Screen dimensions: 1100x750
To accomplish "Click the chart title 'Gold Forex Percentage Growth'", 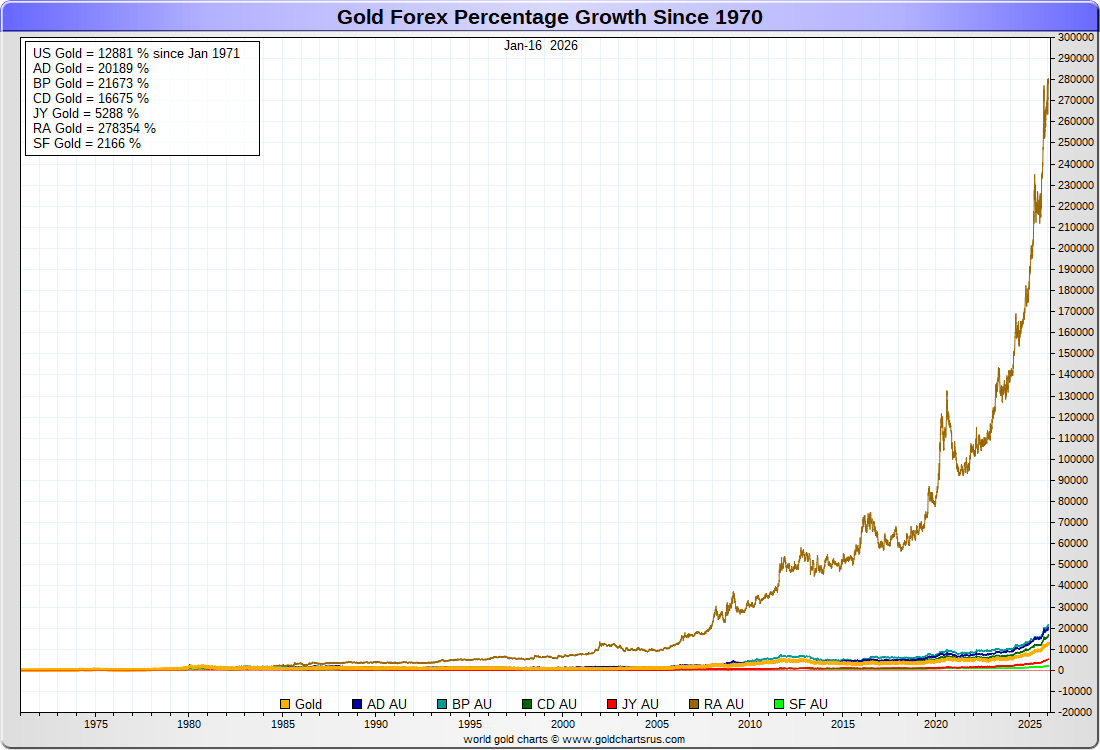I will pos(549,17).
